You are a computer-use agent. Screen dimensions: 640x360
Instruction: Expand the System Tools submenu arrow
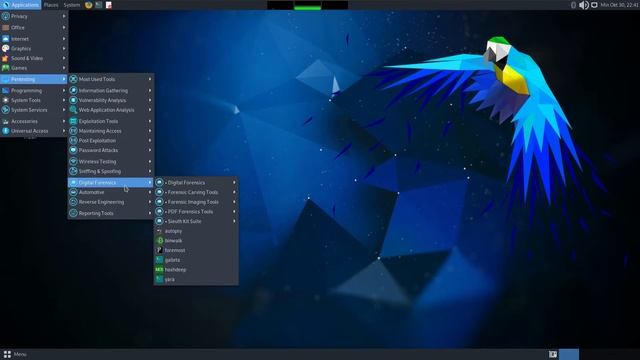coord(64,100)
